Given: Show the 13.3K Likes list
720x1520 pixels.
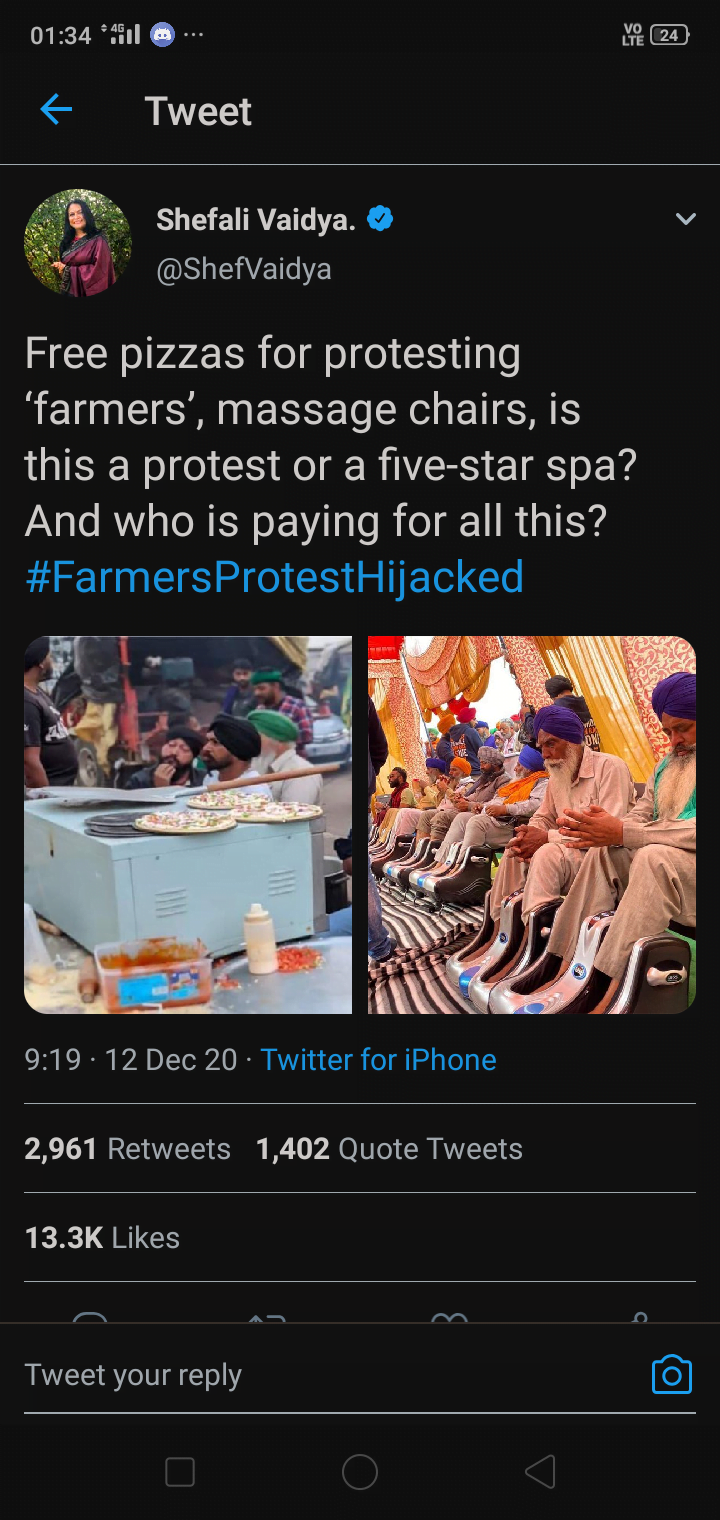Looking at the screenshot, I should pos(102,1238).
